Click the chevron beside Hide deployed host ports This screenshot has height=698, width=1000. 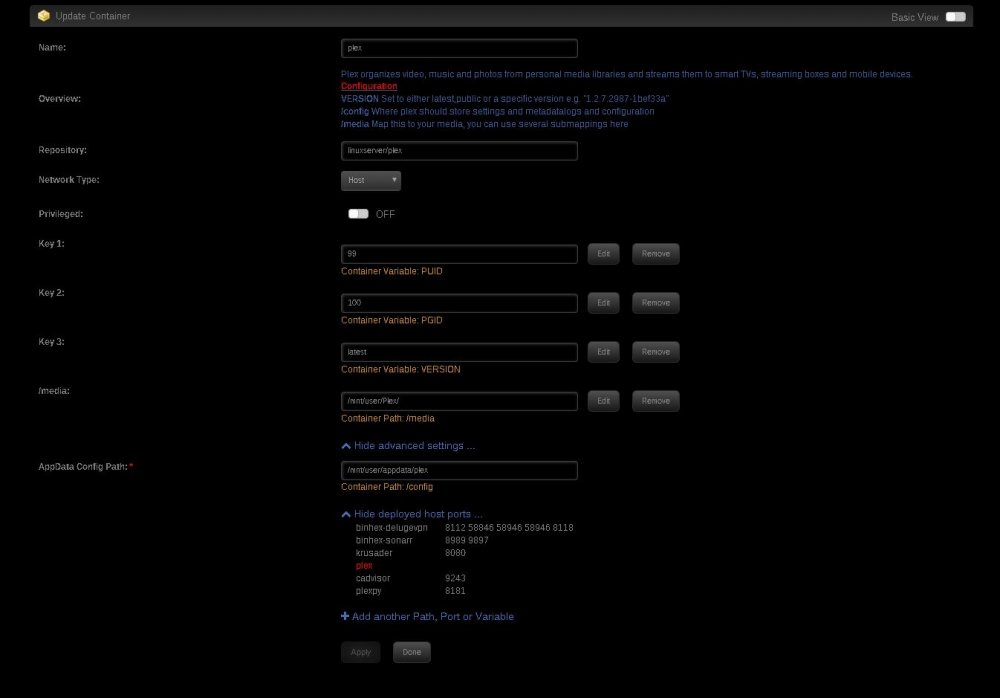(346, 514)
